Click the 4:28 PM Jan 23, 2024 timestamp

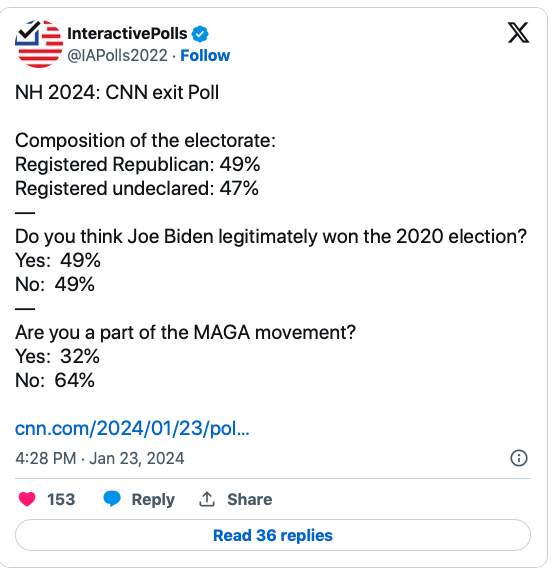click(100, 459)
